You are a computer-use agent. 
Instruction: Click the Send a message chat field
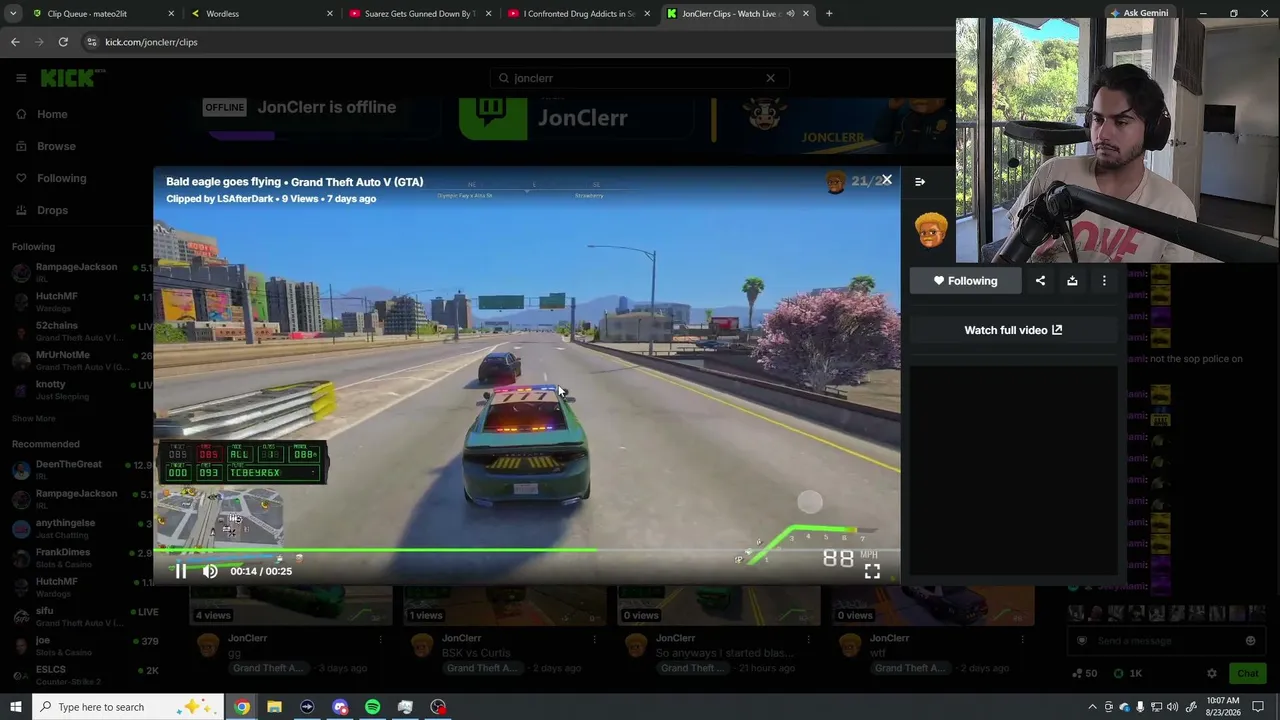click(1165, 641)
